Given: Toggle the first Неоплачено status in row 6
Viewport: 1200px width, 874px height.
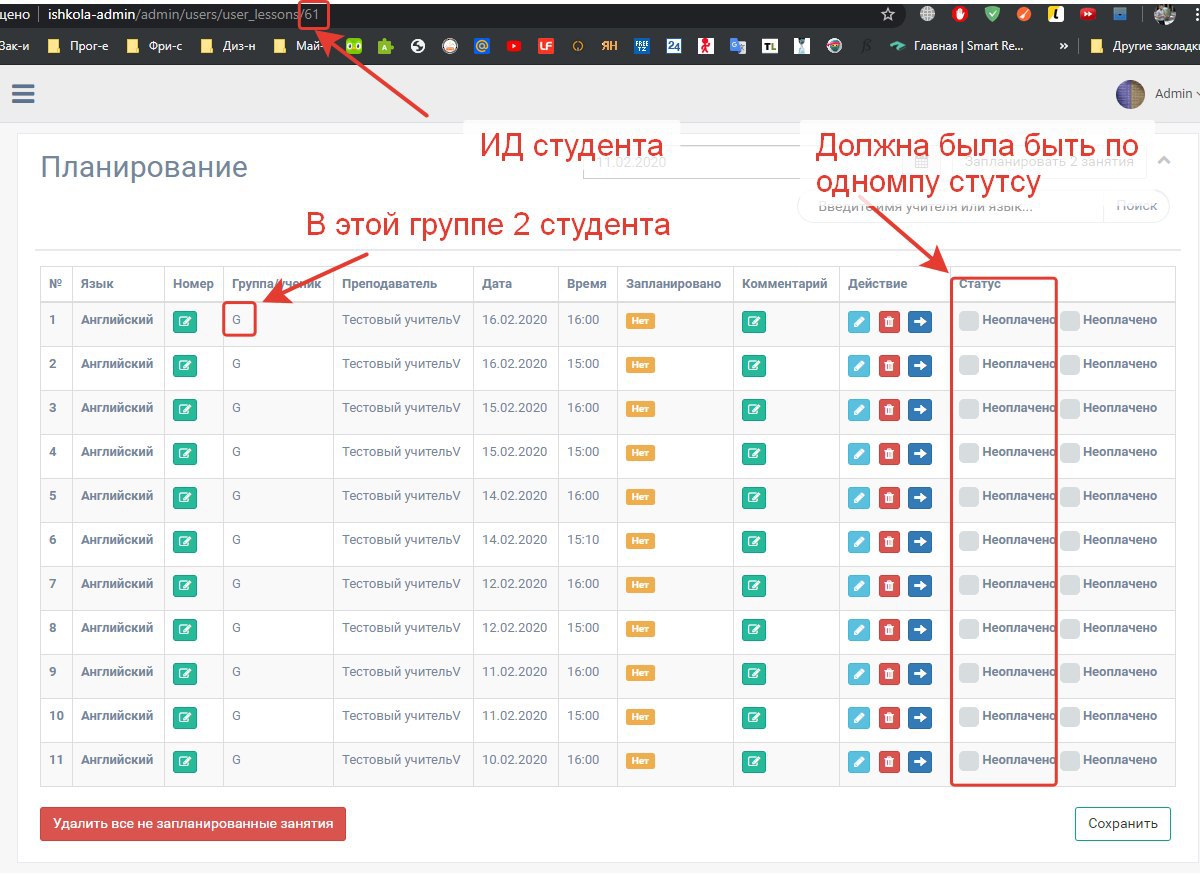Looking at the screenshot, I should (x=968, y=541).
